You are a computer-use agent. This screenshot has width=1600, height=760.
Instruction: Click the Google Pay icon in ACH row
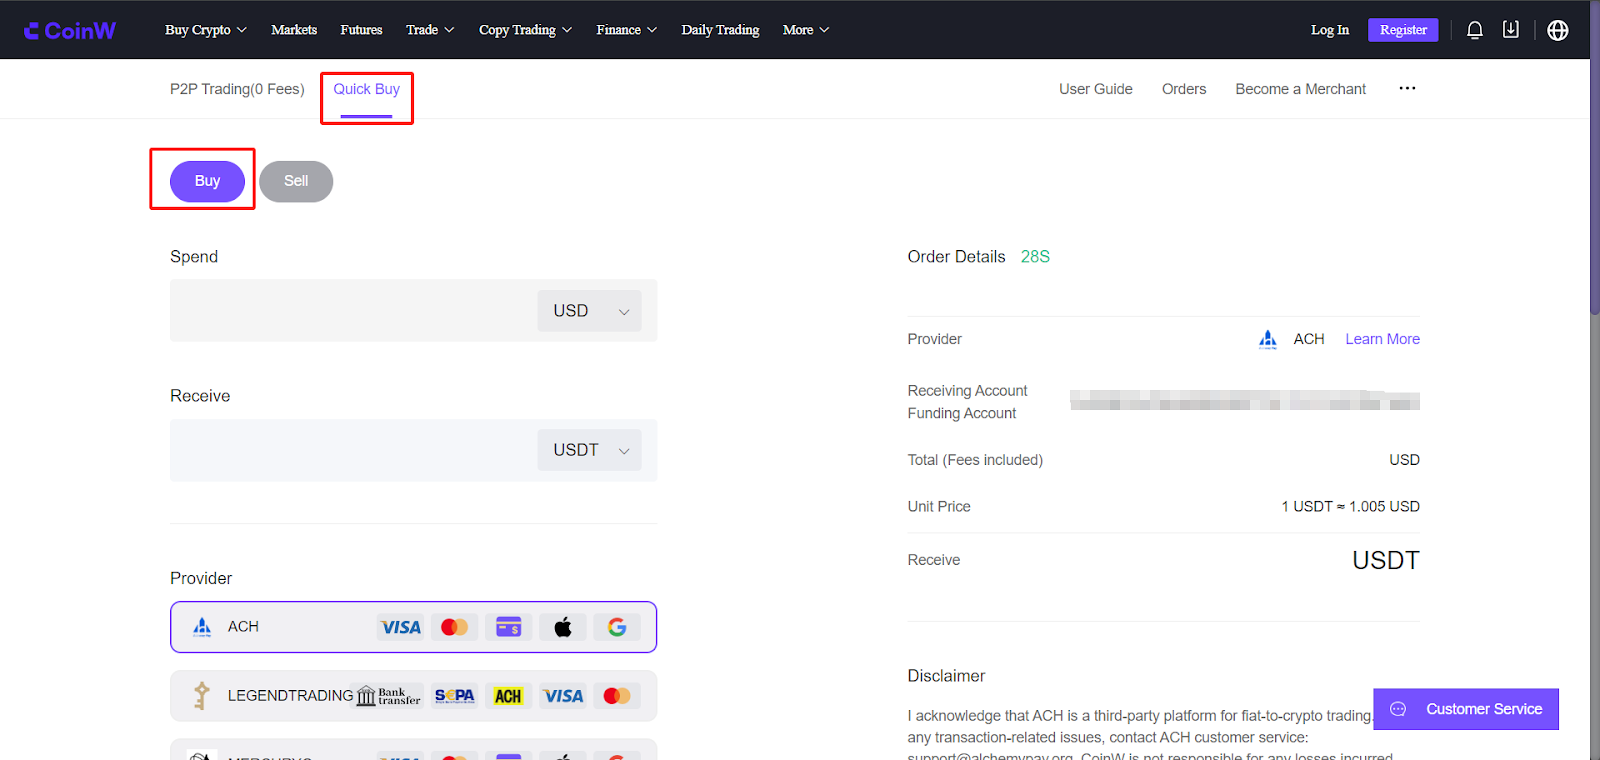click(x=617, y=627)
